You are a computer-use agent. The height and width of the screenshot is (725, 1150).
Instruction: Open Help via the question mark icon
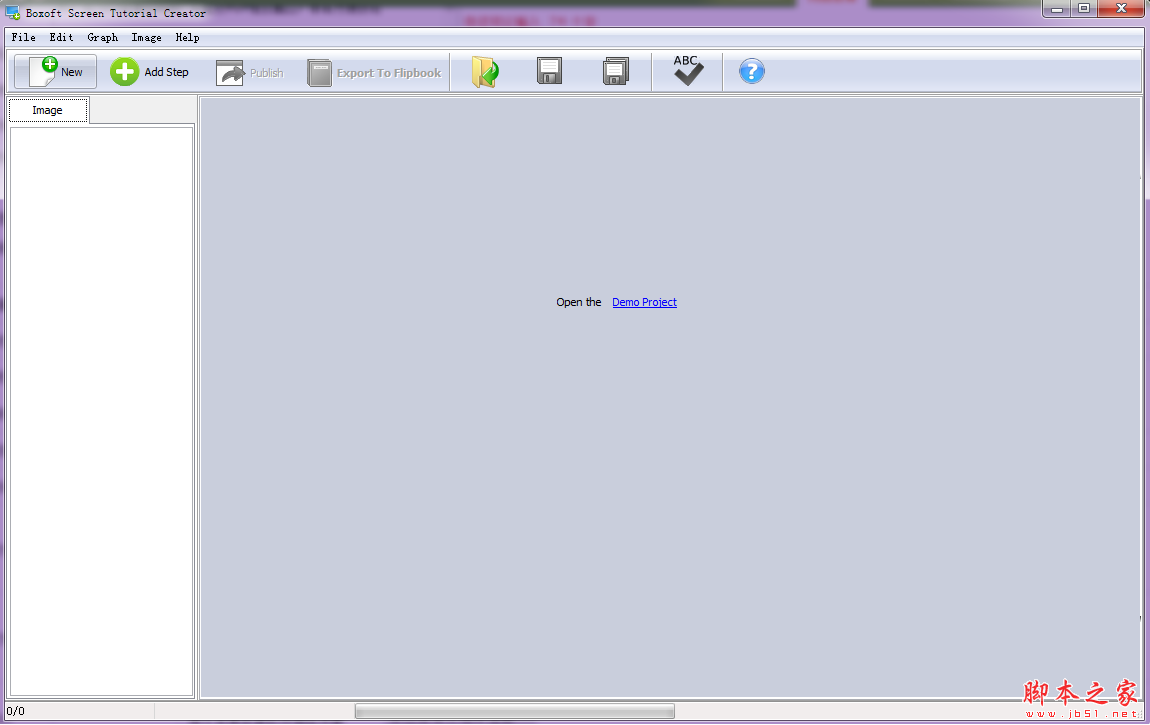click(x=751, y=71)
